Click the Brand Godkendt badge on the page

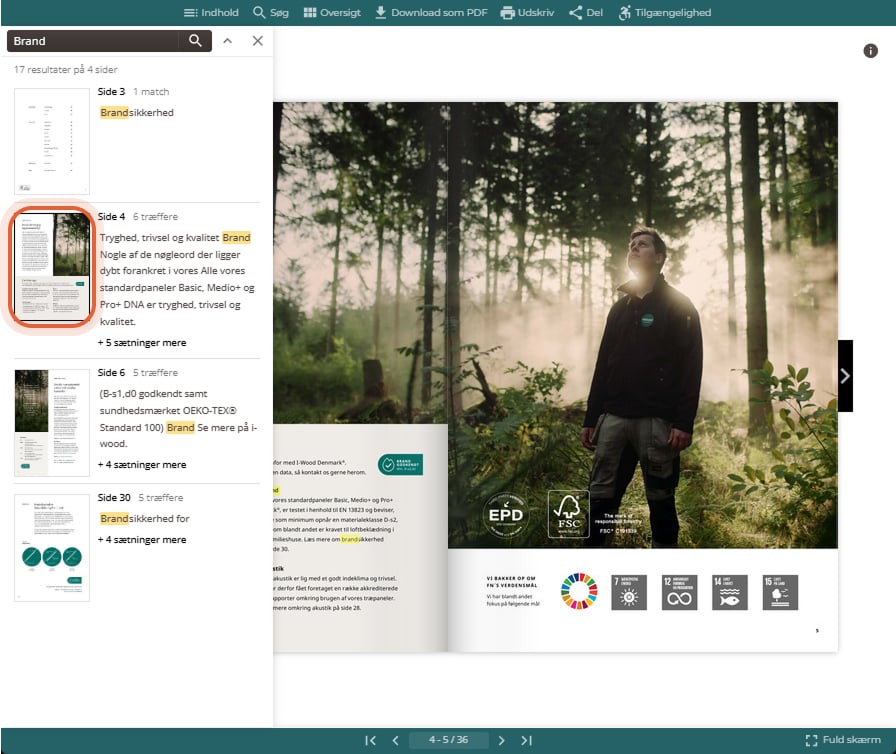pyautogui.click(x=400, y=464)
